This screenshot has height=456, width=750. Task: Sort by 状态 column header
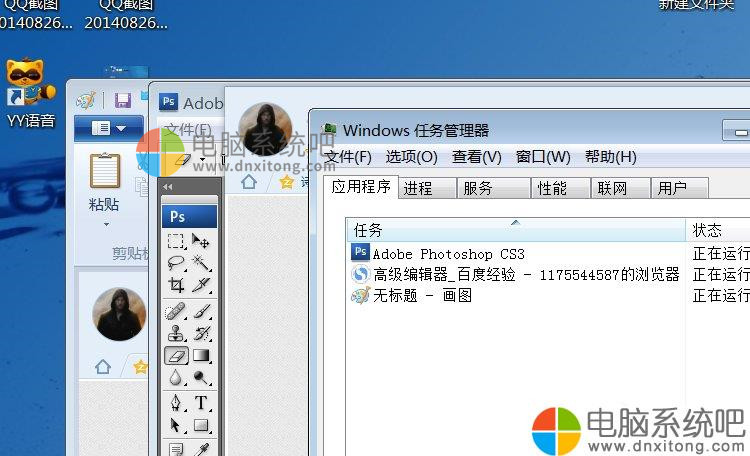(x=718, y=230)
